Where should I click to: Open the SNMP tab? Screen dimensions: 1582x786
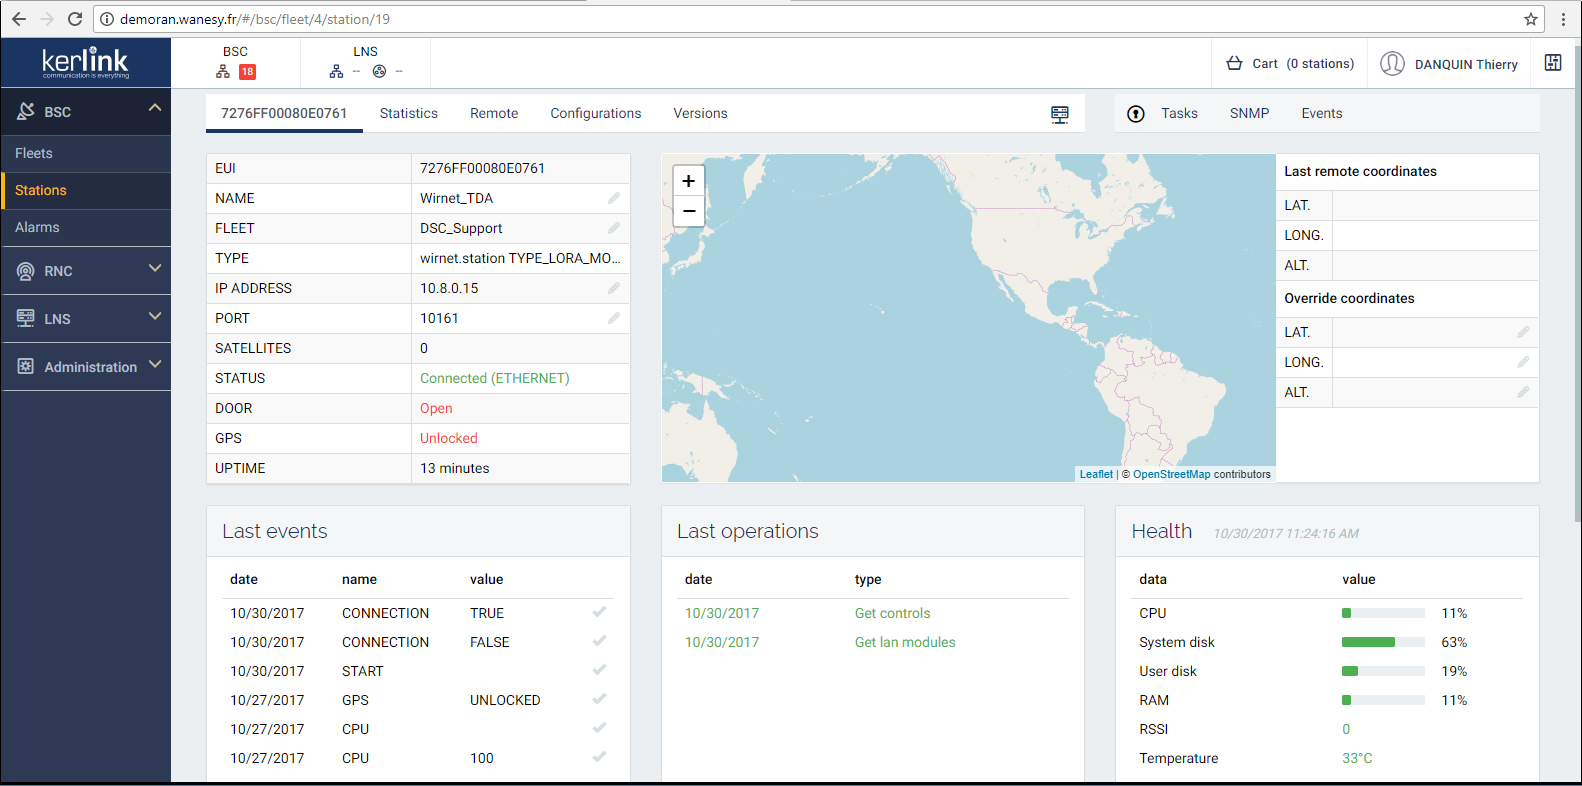pos(1249,114)
